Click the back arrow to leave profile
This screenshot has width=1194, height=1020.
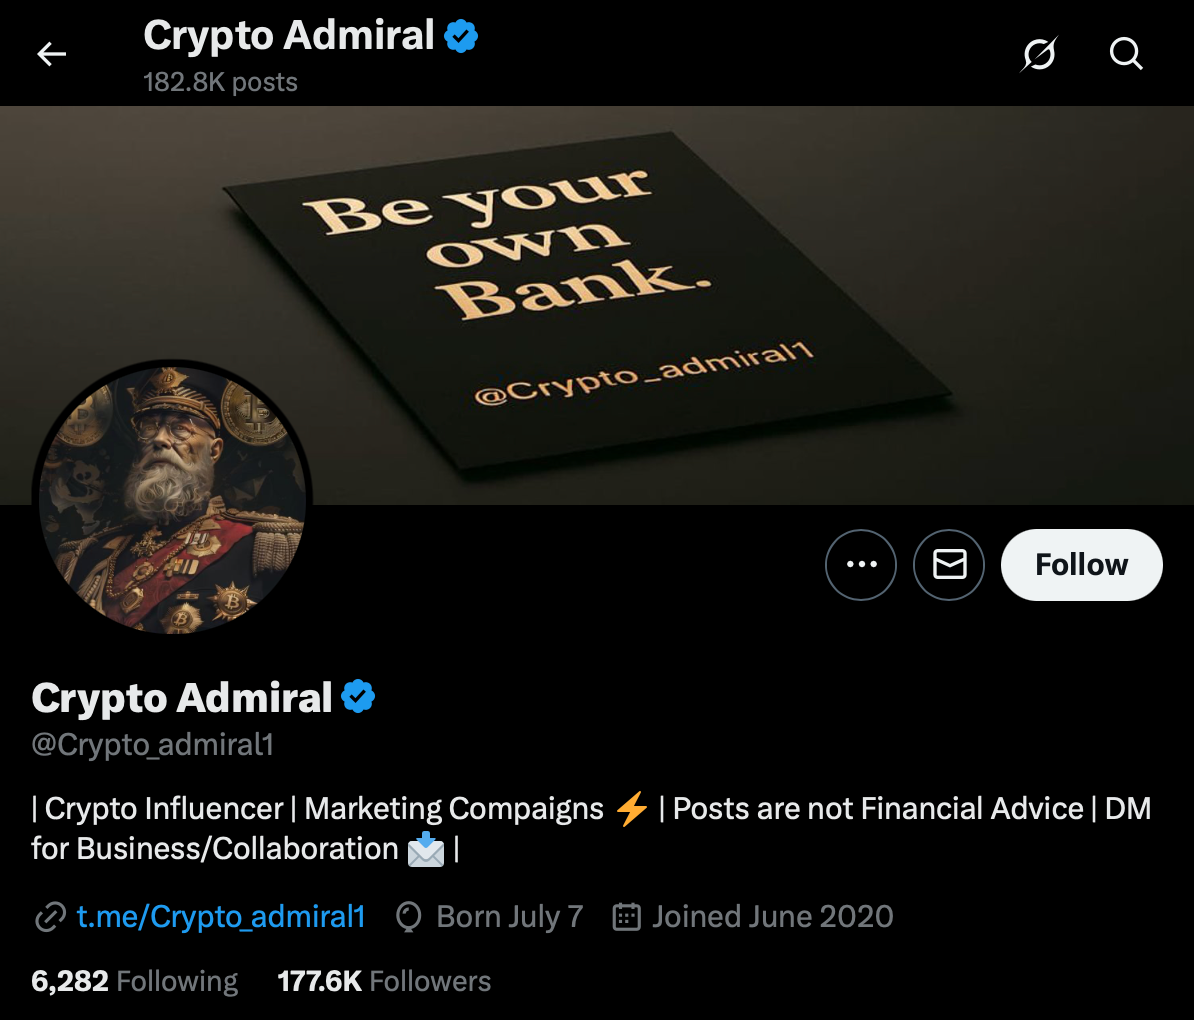(x=50, y=54)
